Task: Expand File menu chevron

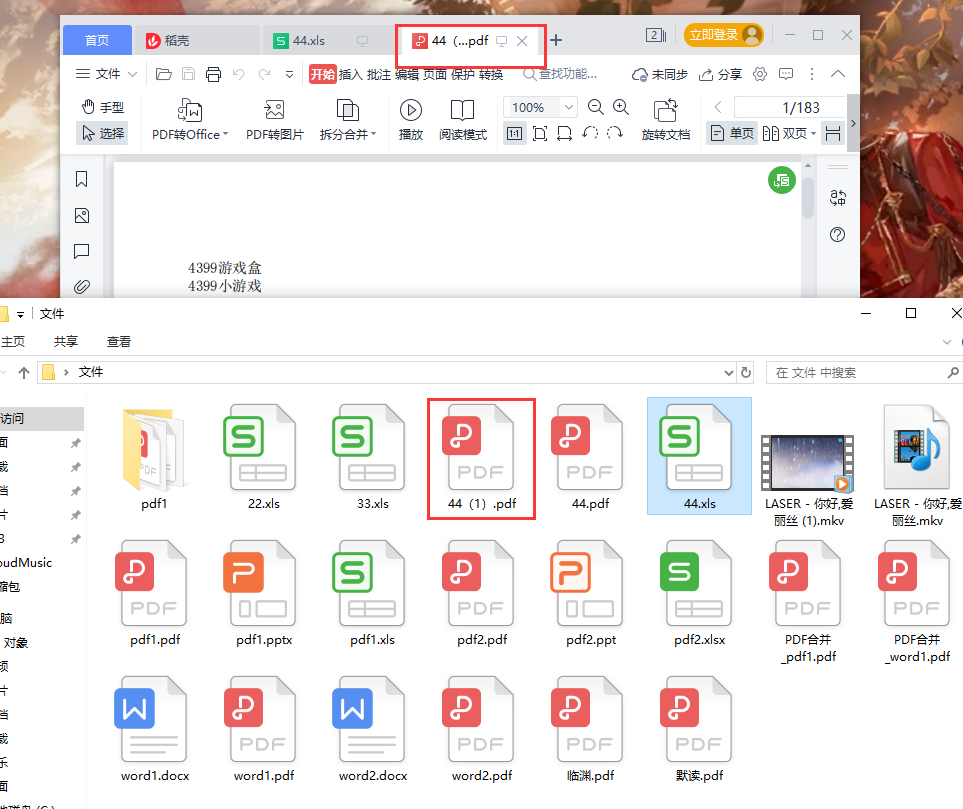Action: 132,74
